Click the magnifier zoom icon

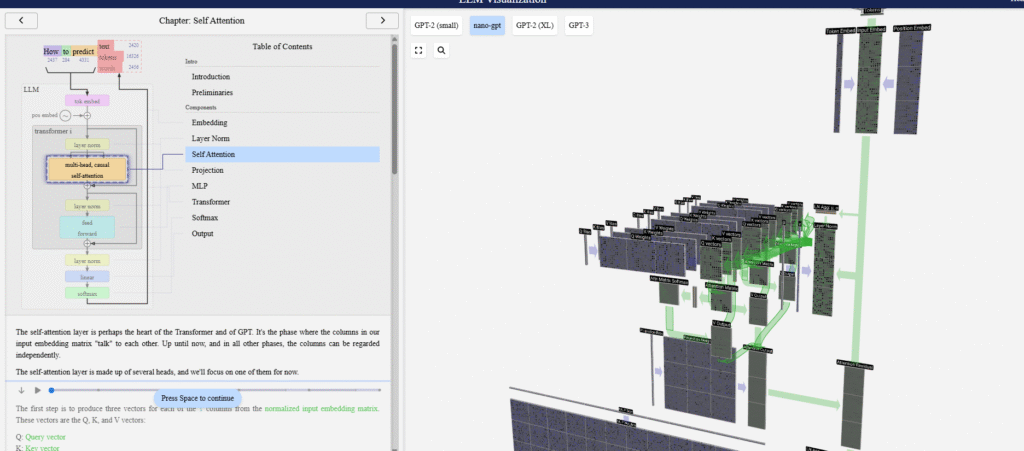point(441,49)
